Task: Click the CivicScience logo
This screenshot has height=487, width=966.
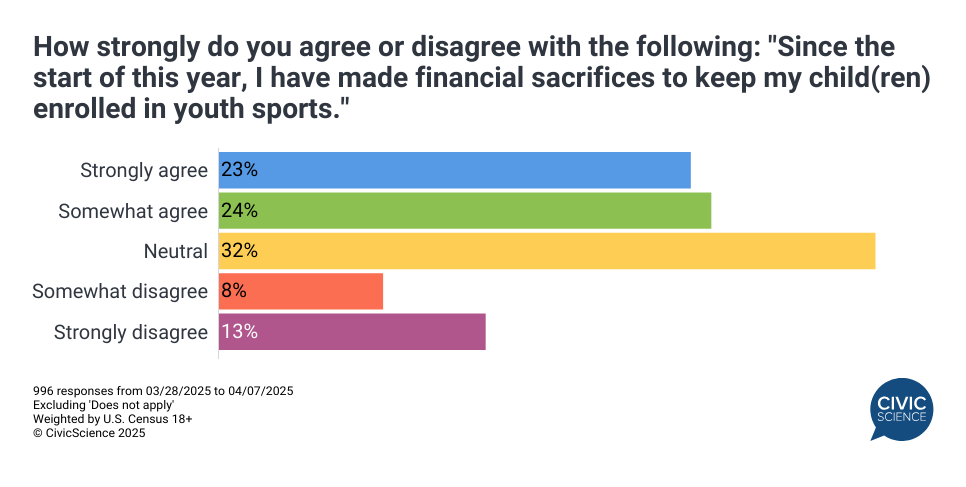Action: click(x=901, y=411)
